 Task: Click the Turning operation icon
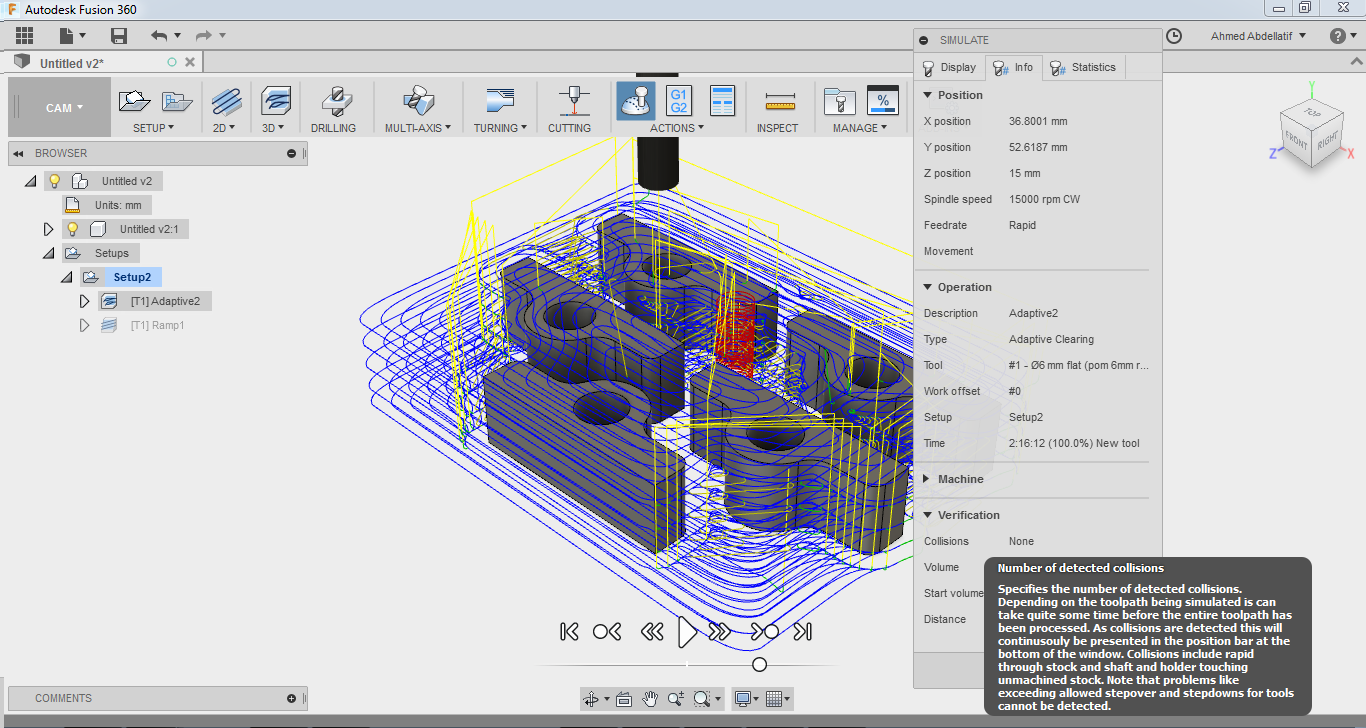[x=499, y=101]
